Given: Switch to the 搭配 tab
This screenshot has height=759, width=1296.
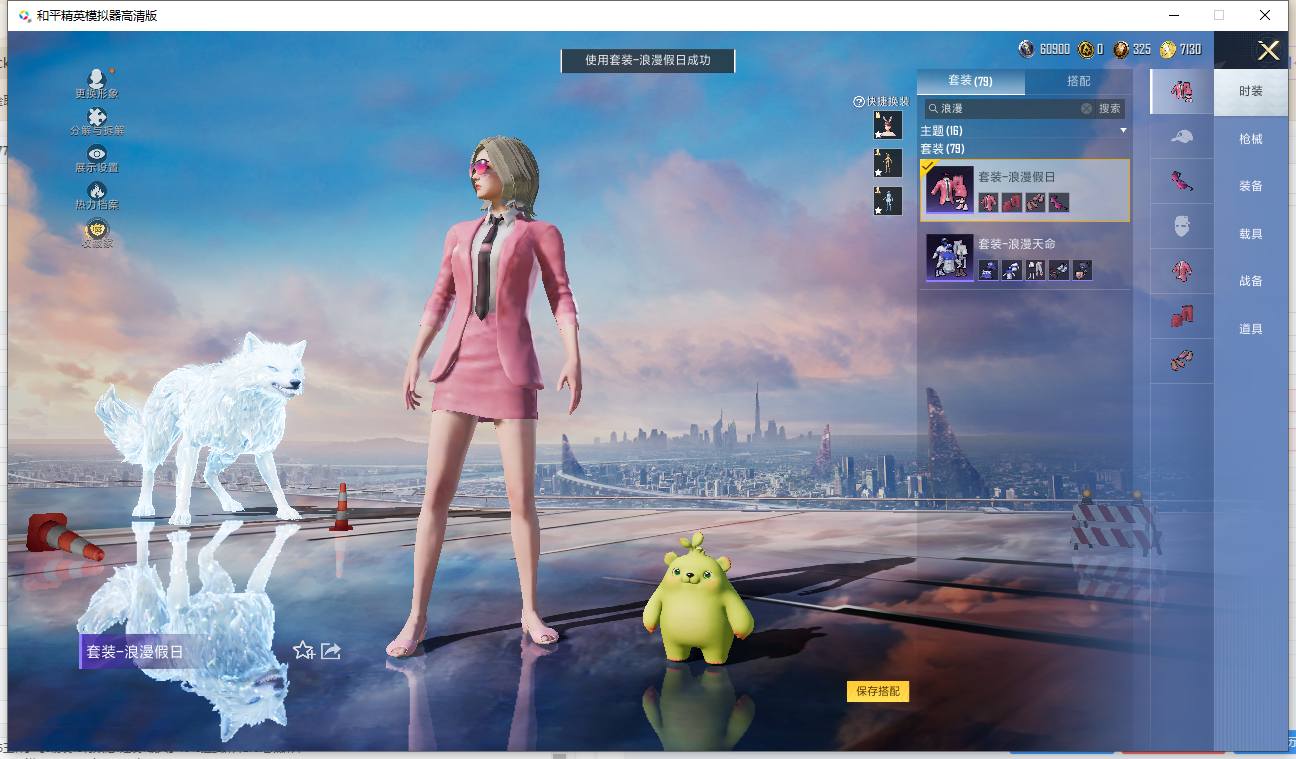Looking at the screenshot, I should pyautogui.click(x=1079, y=81).
